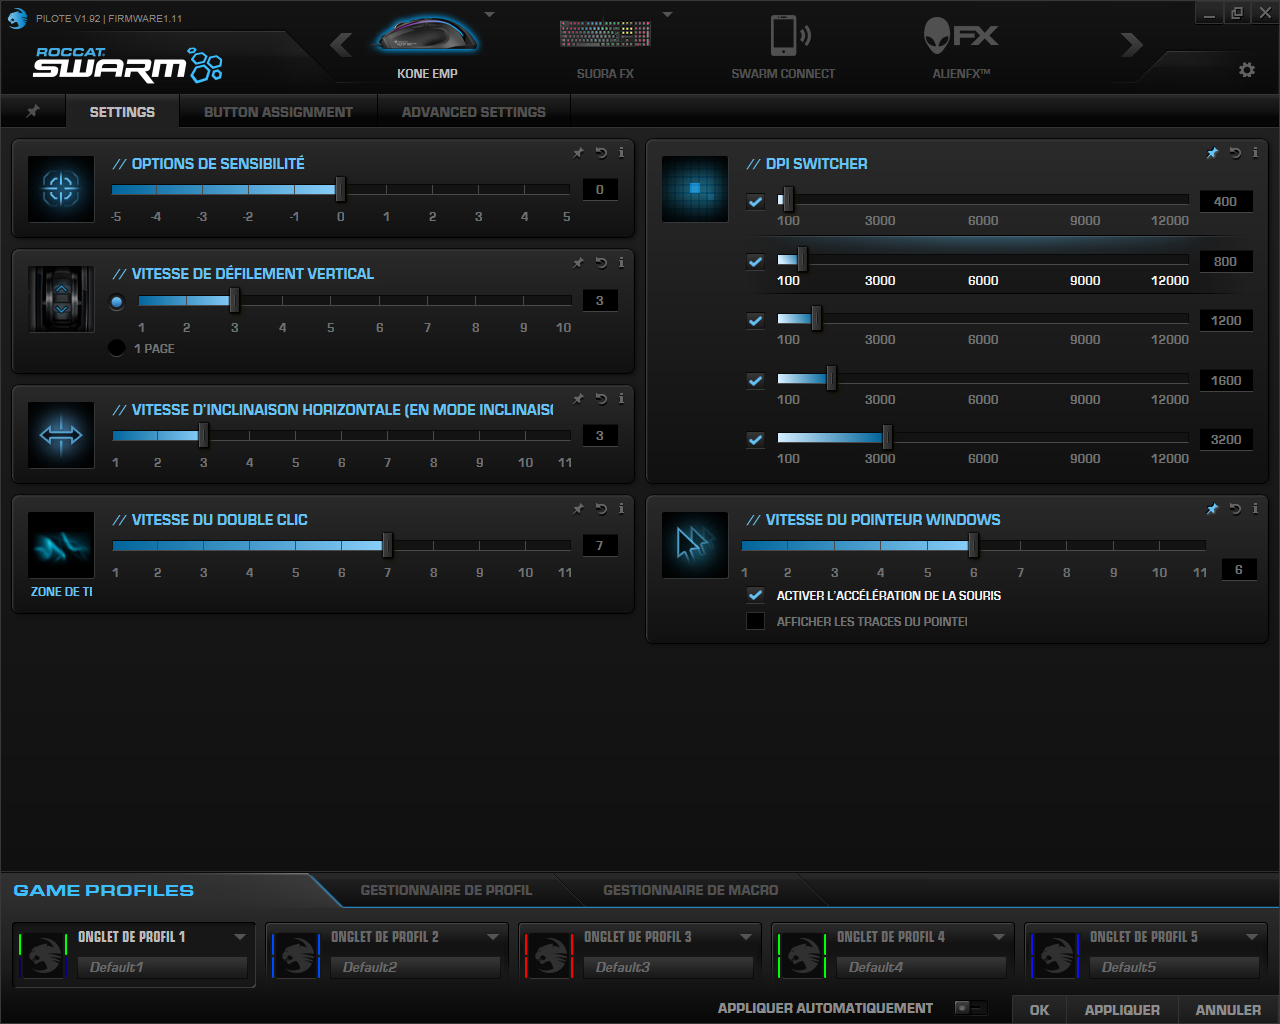Disable Activer l'accélération de la souris

pyautogui.click(x=756, y=595)
